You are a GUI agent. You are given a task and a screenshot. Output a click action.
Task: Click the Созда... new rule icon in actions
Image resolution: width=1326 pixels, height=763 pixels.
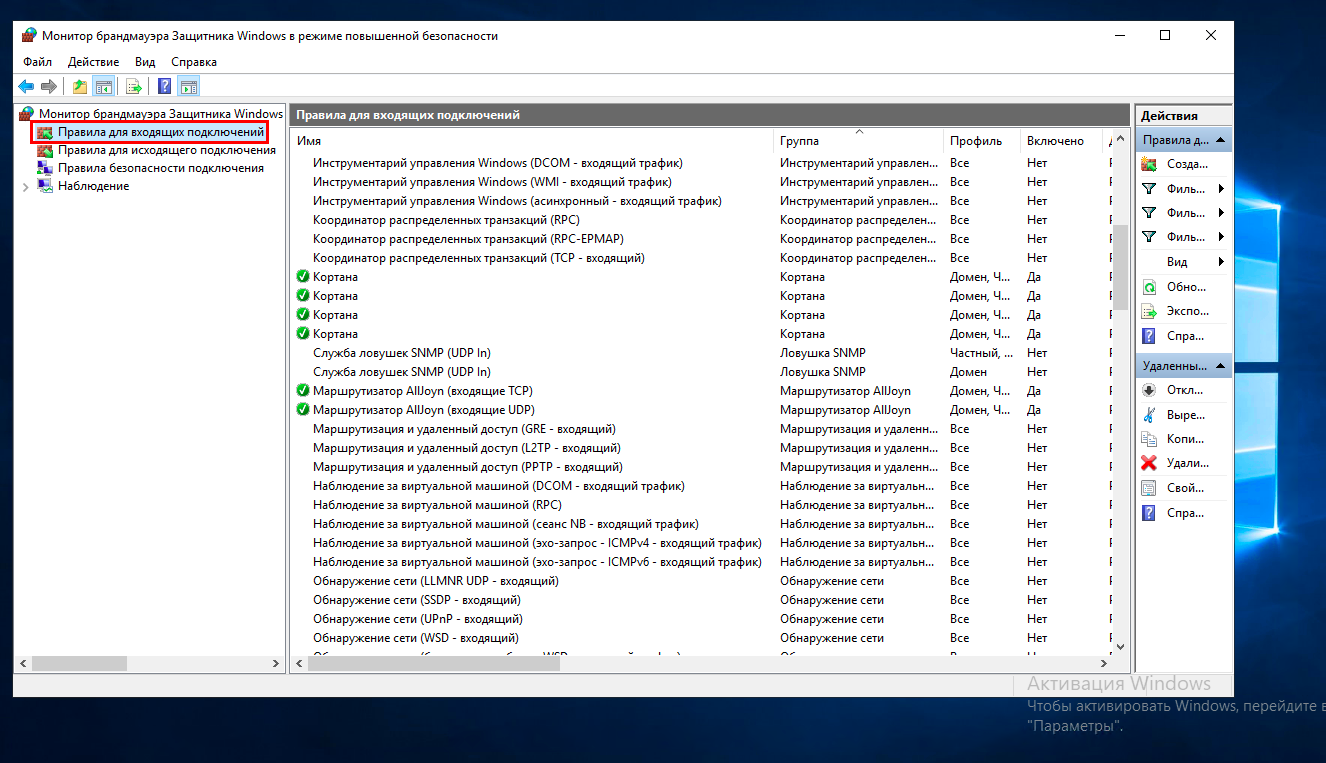(x=1149, y=164)
